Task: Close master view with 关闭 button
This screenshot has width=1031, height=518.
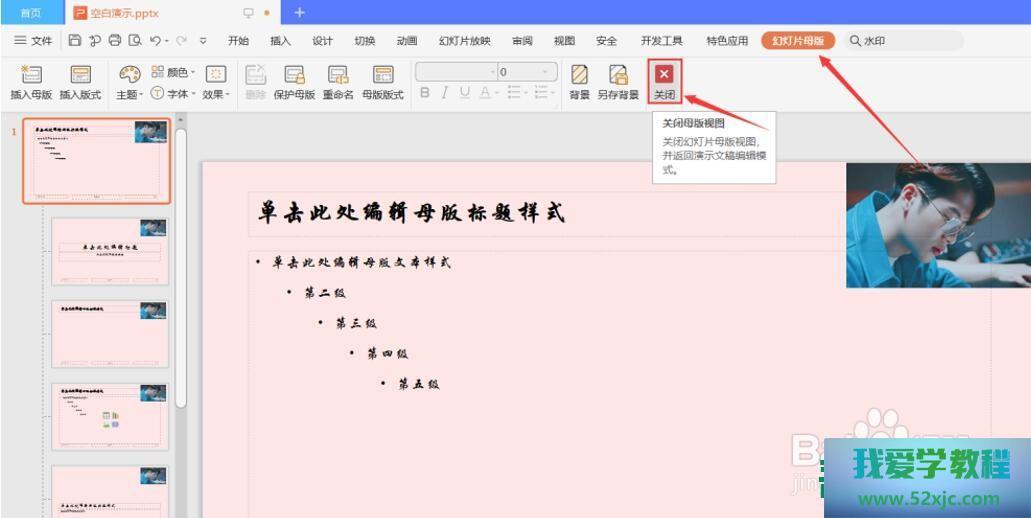Action: point(664,81)
